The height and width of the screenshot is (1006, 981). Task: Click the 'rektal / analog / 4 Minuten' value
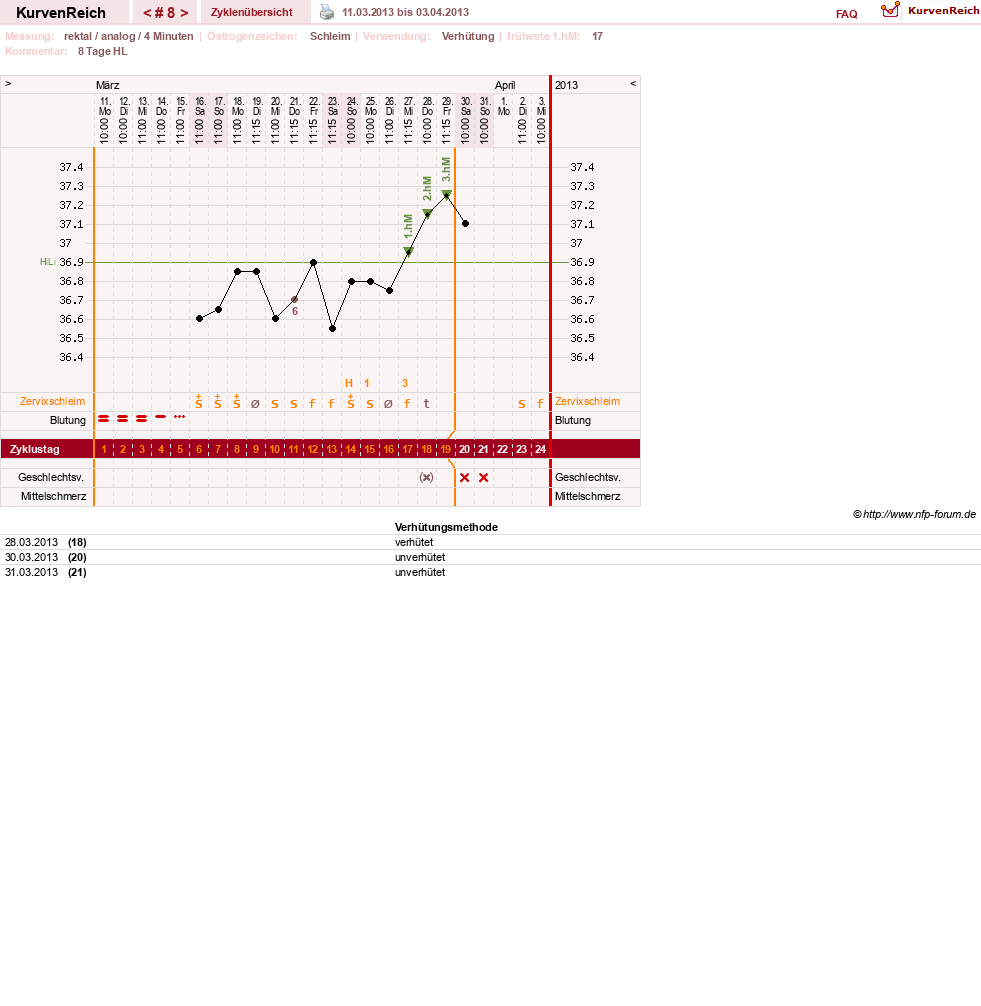click(128, 37)
